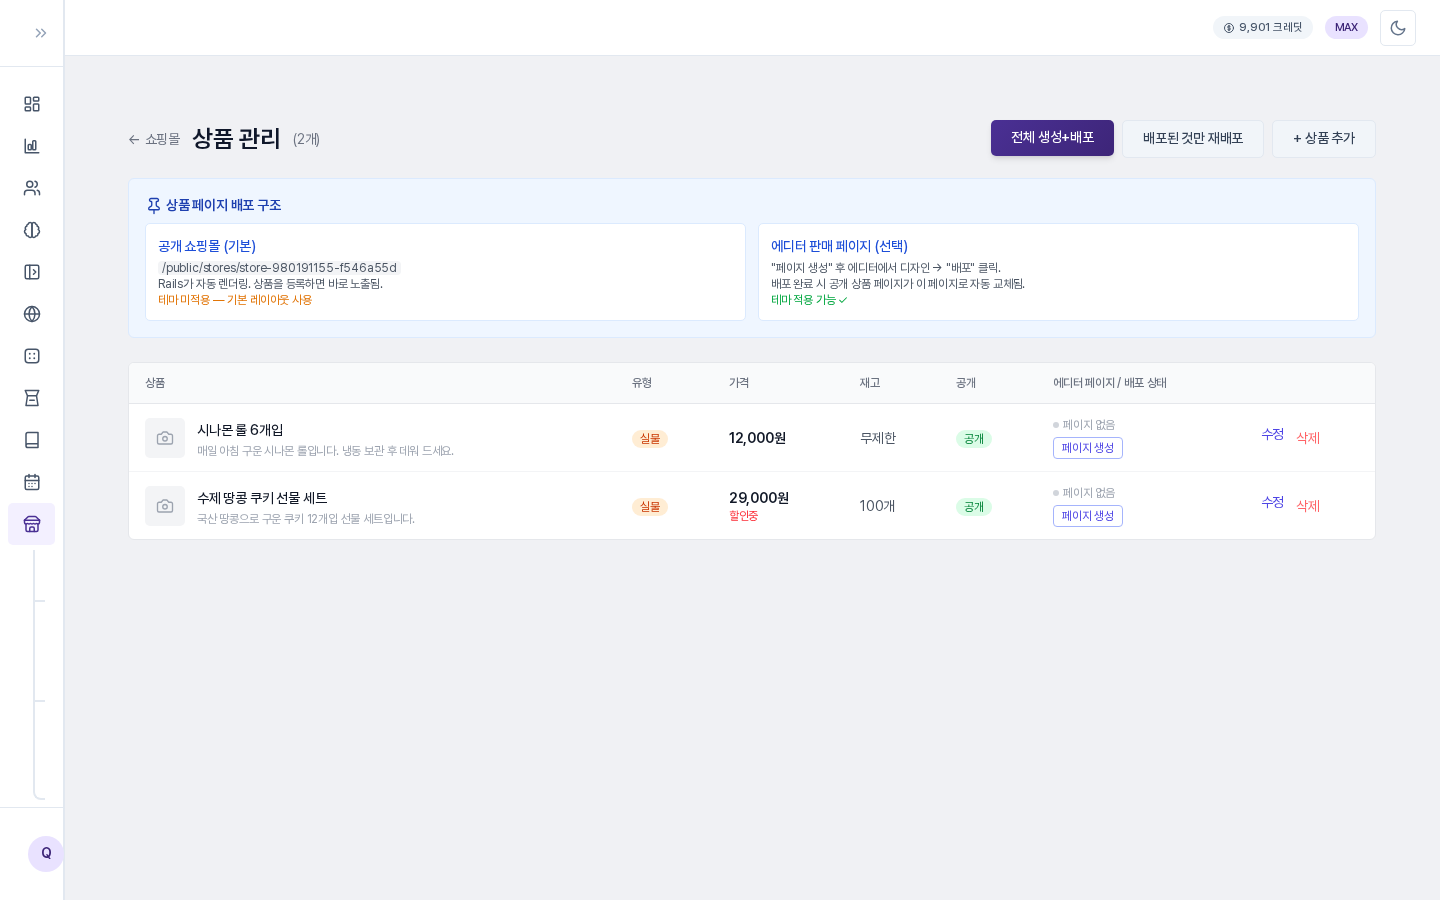This screenshot has width=1440, height=900.
Task: Open the hourglass-shaped icon in sidebar
Action: [x=32, y=398]
